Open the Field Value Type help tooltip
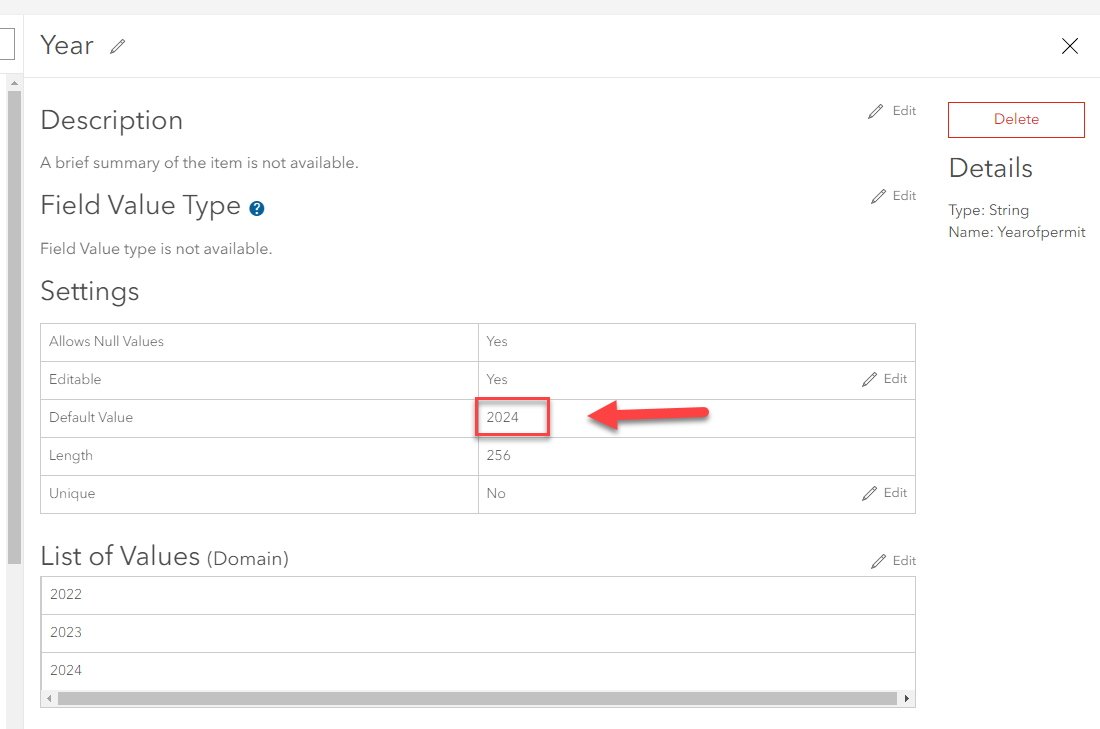Viewport: 1100px width, 729px height. pyautogui.click(x=257, y=208)
